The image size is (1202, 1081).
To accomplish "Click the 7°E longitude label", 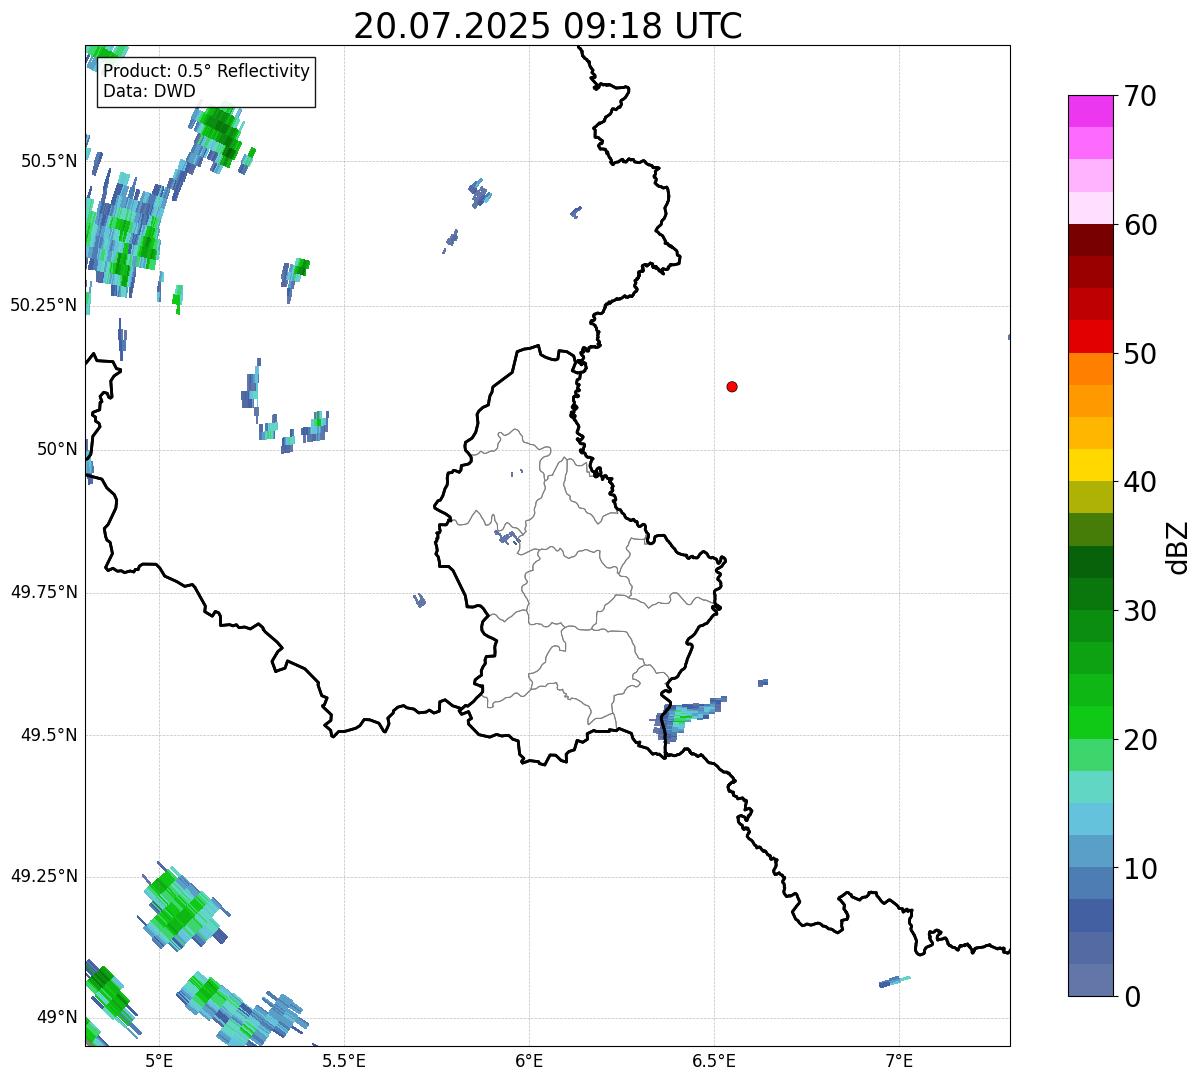I will [899, 1060].
